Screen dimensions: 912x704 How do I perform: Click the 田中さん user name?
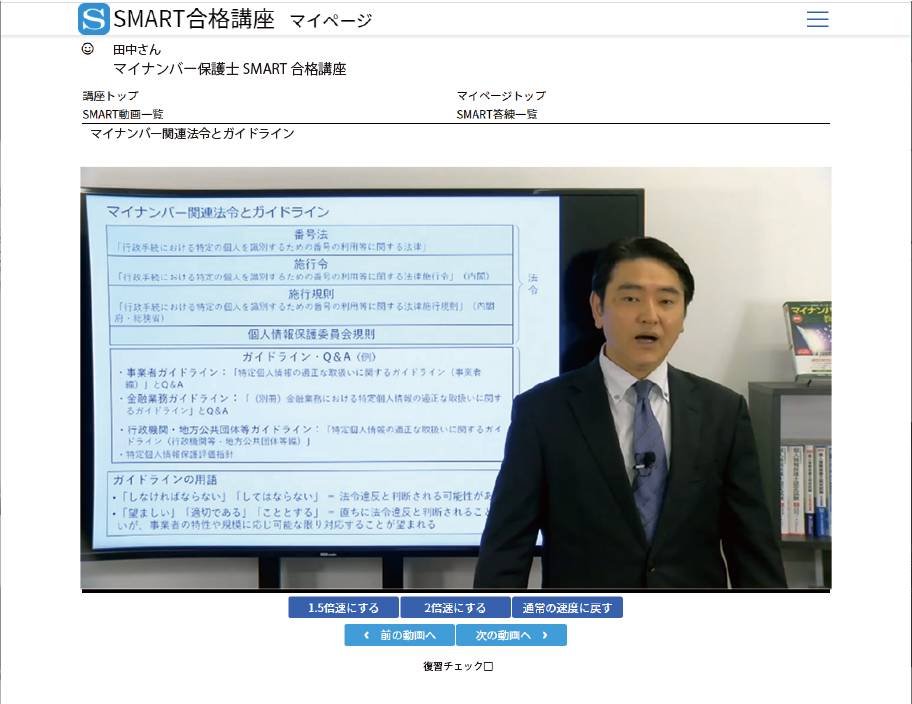(137, 49)
